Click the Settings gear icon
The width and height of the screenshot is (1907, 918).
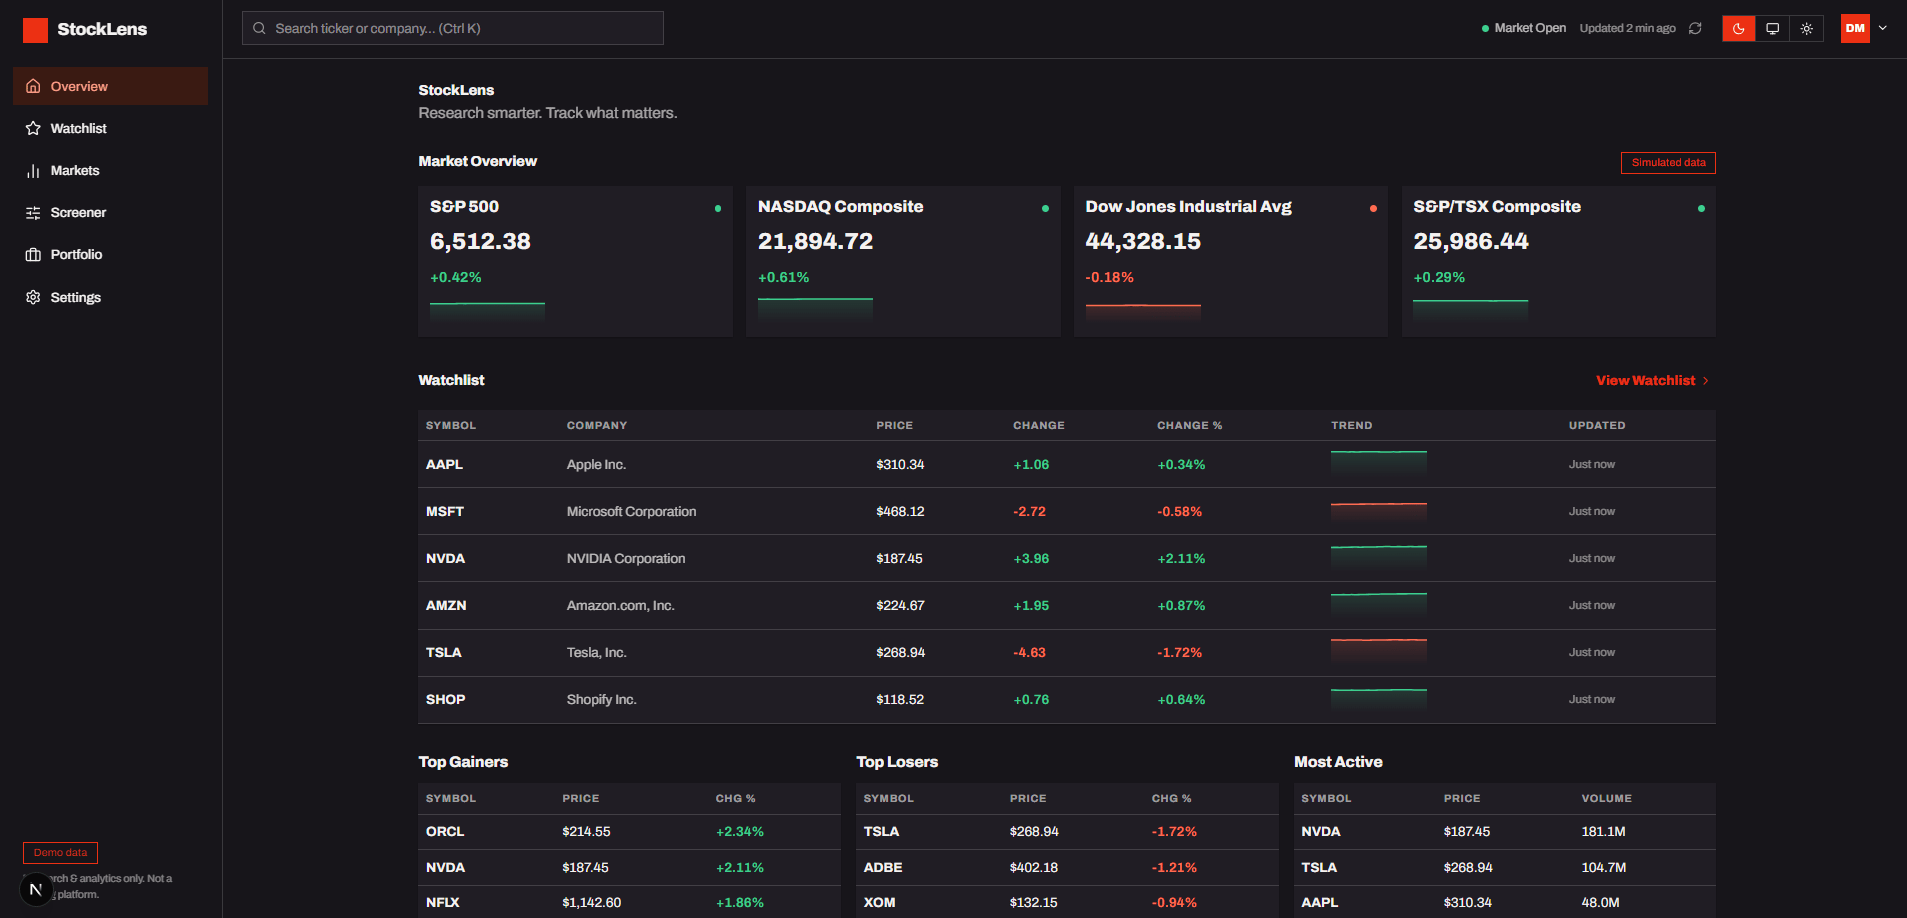(x=33, y=297)
